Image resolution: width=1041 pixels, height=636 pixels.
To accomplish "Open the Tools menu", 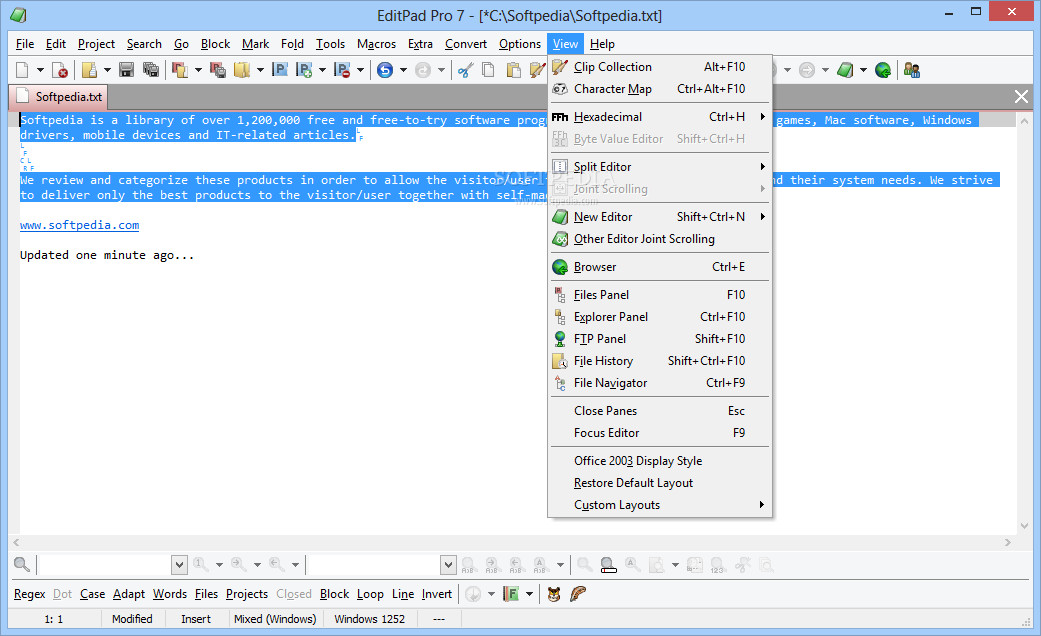I will click(330, 44).
